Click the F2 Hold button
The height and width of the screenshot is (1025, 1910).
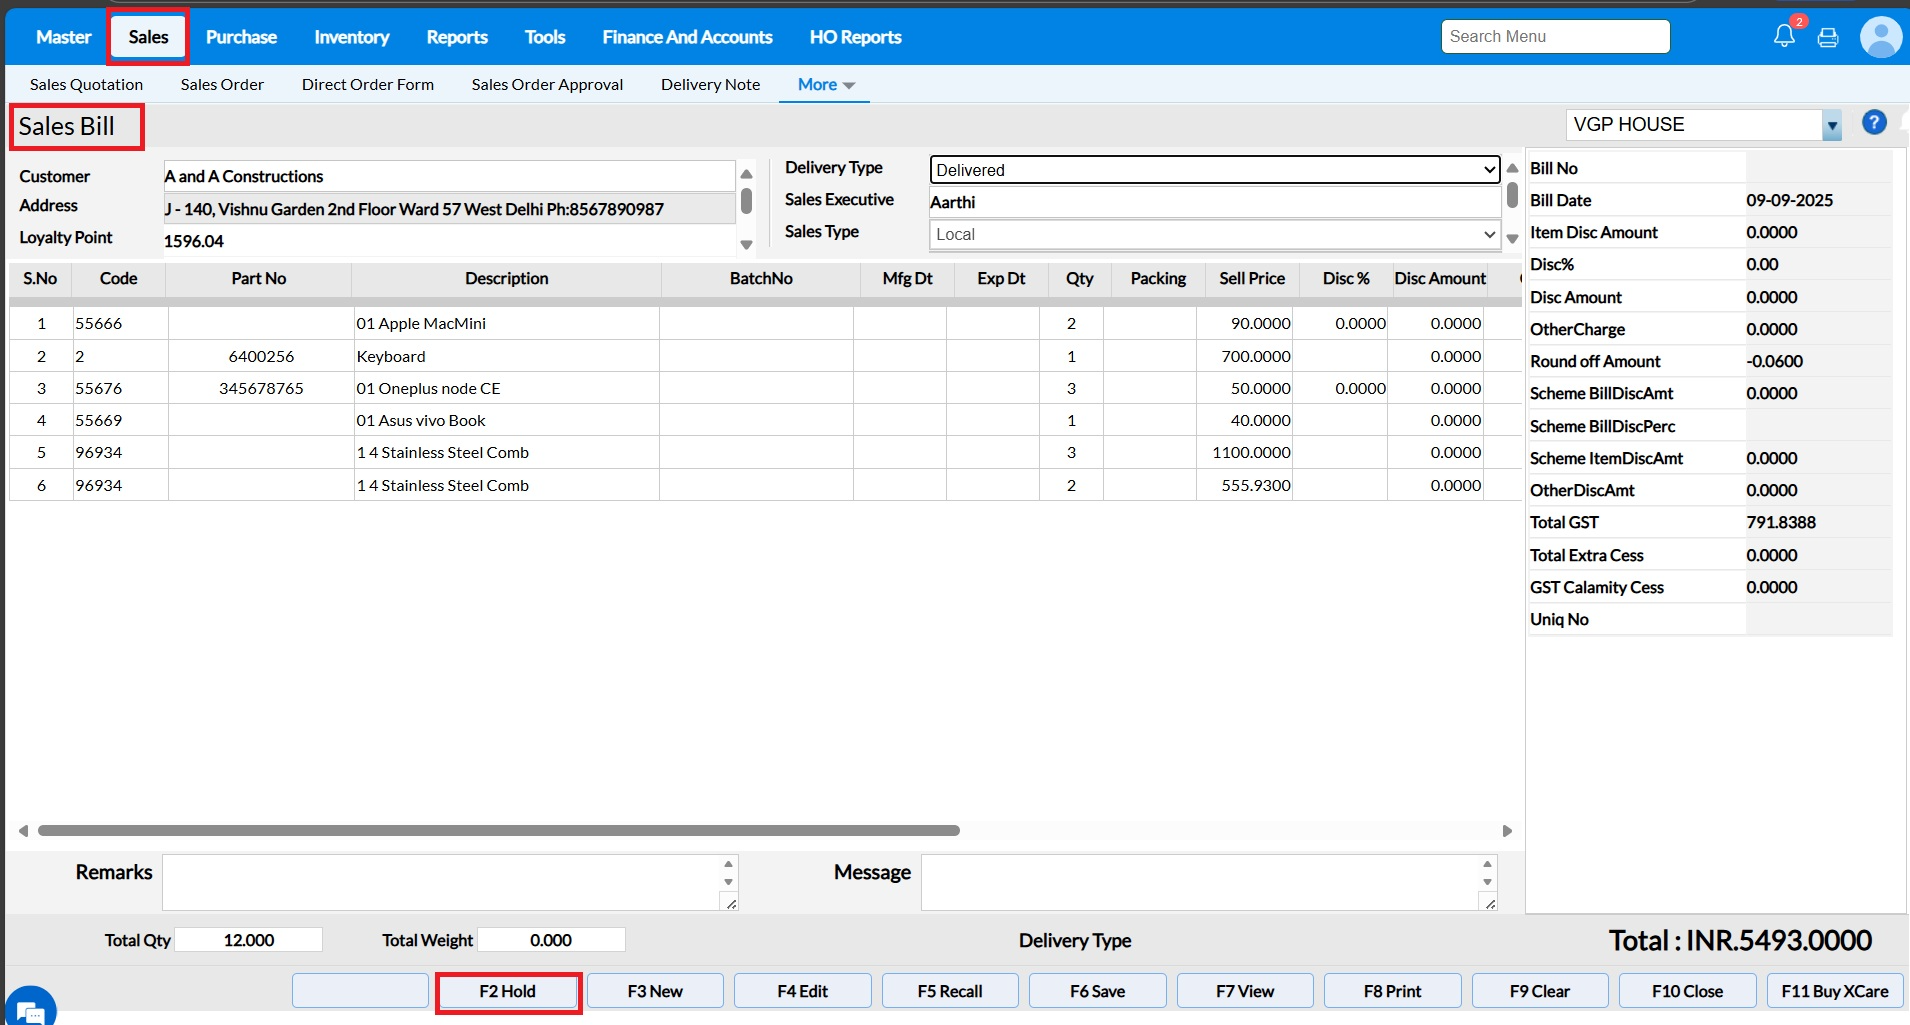click(508, 991)
